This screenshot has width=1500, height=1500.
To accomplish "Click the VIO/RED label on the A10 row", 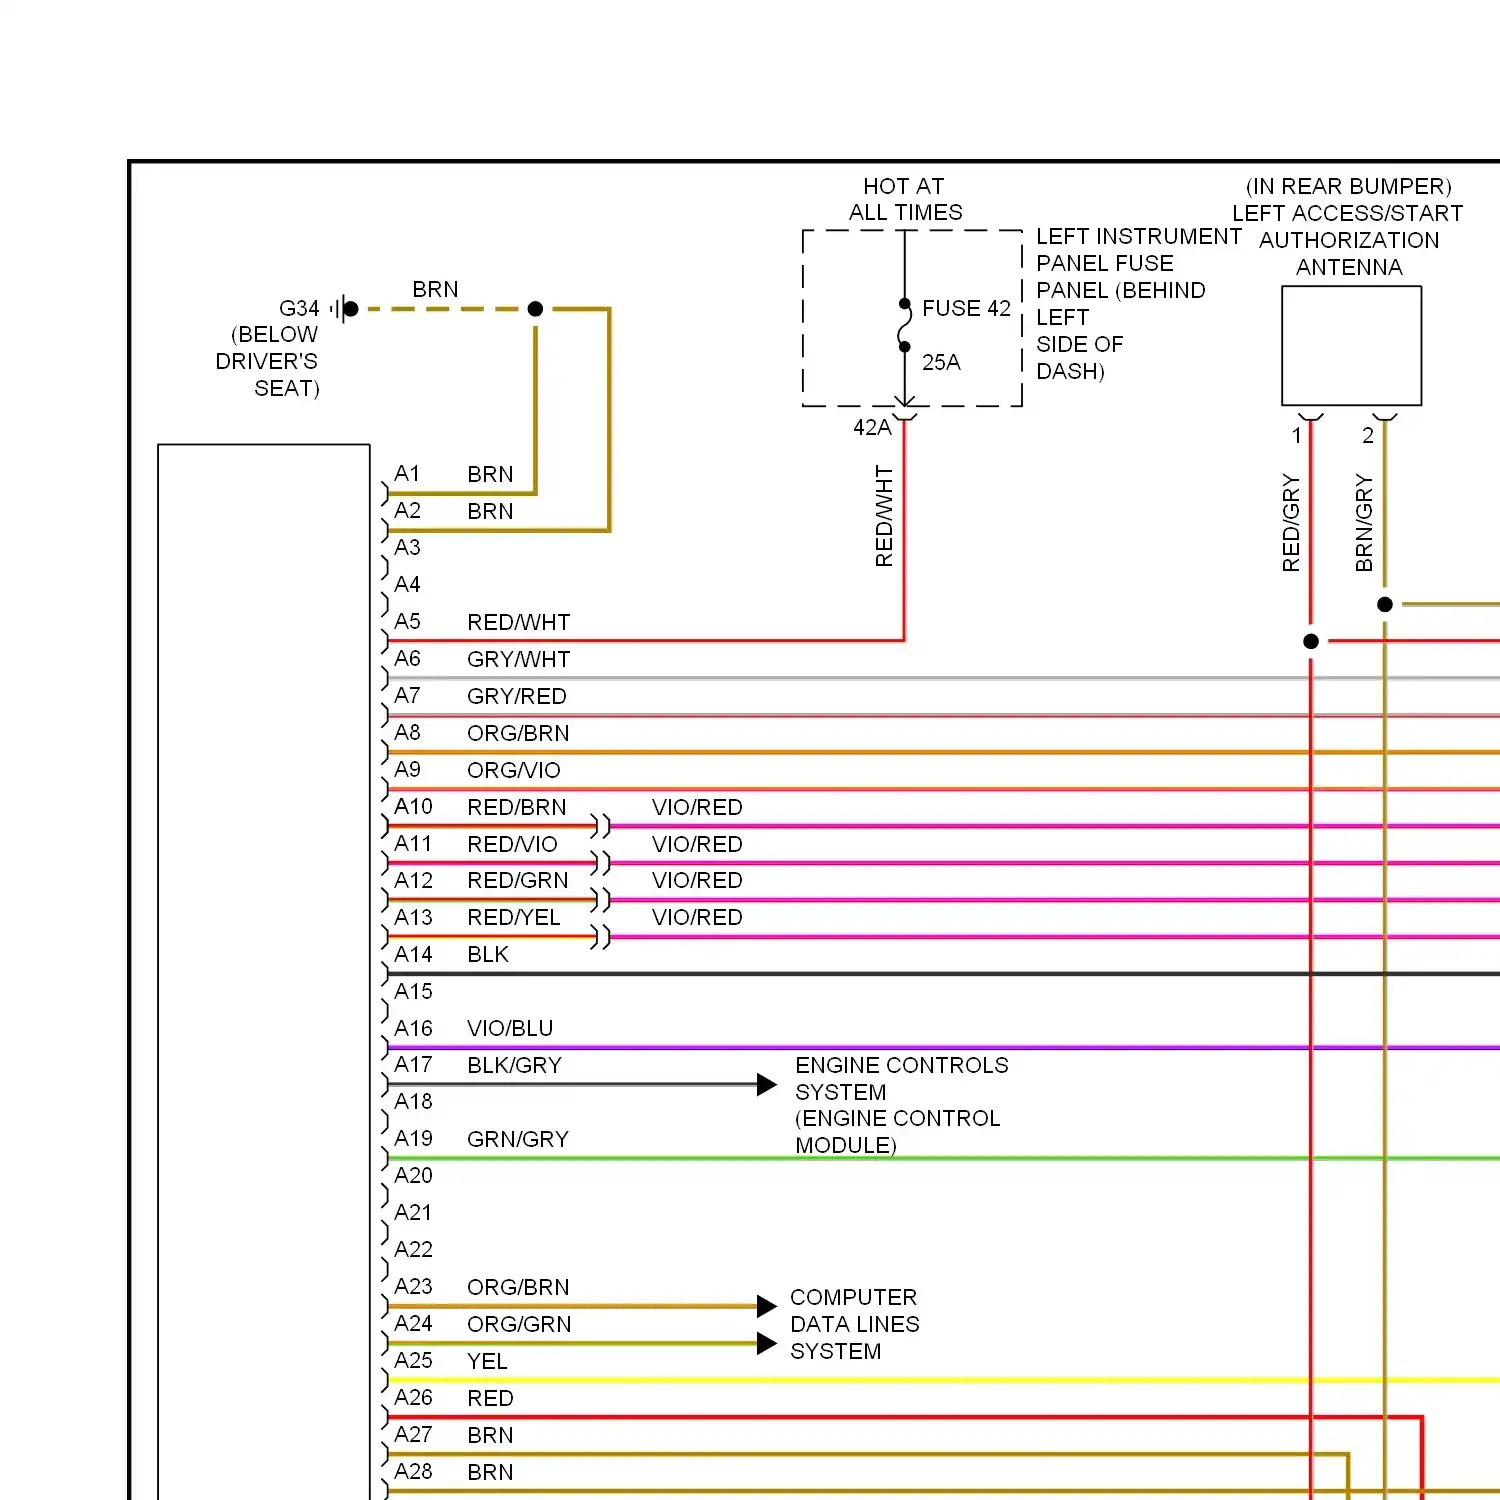I will point(697,807).
